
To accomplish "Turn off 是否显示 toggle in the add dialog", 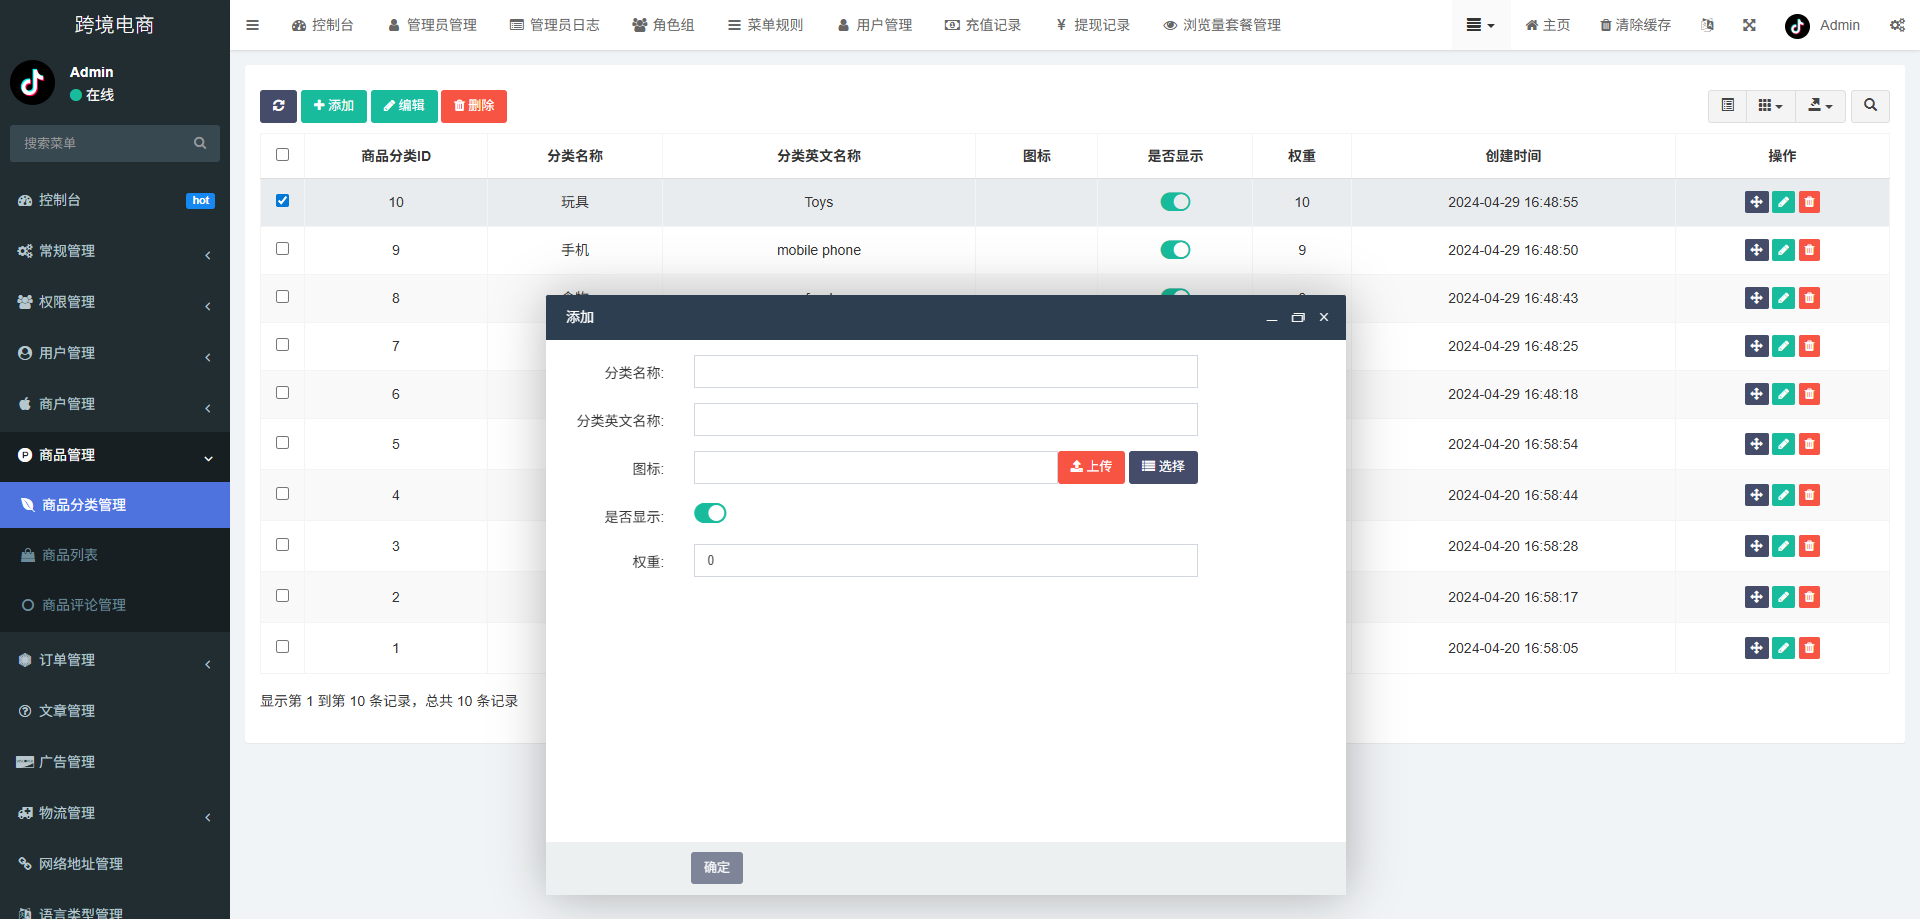I will click(x=710, y=512).
